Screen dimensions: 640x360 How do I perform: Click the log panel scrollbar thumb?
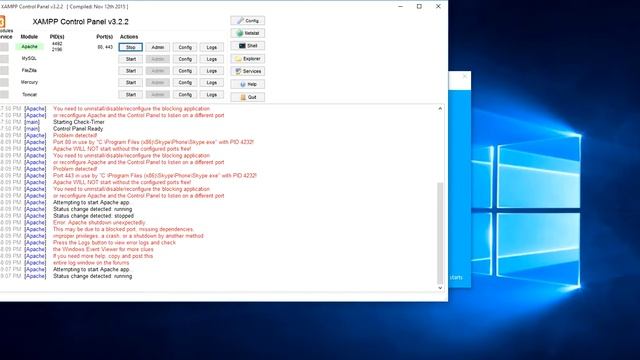pyautogui.click(x=440, y=233)
